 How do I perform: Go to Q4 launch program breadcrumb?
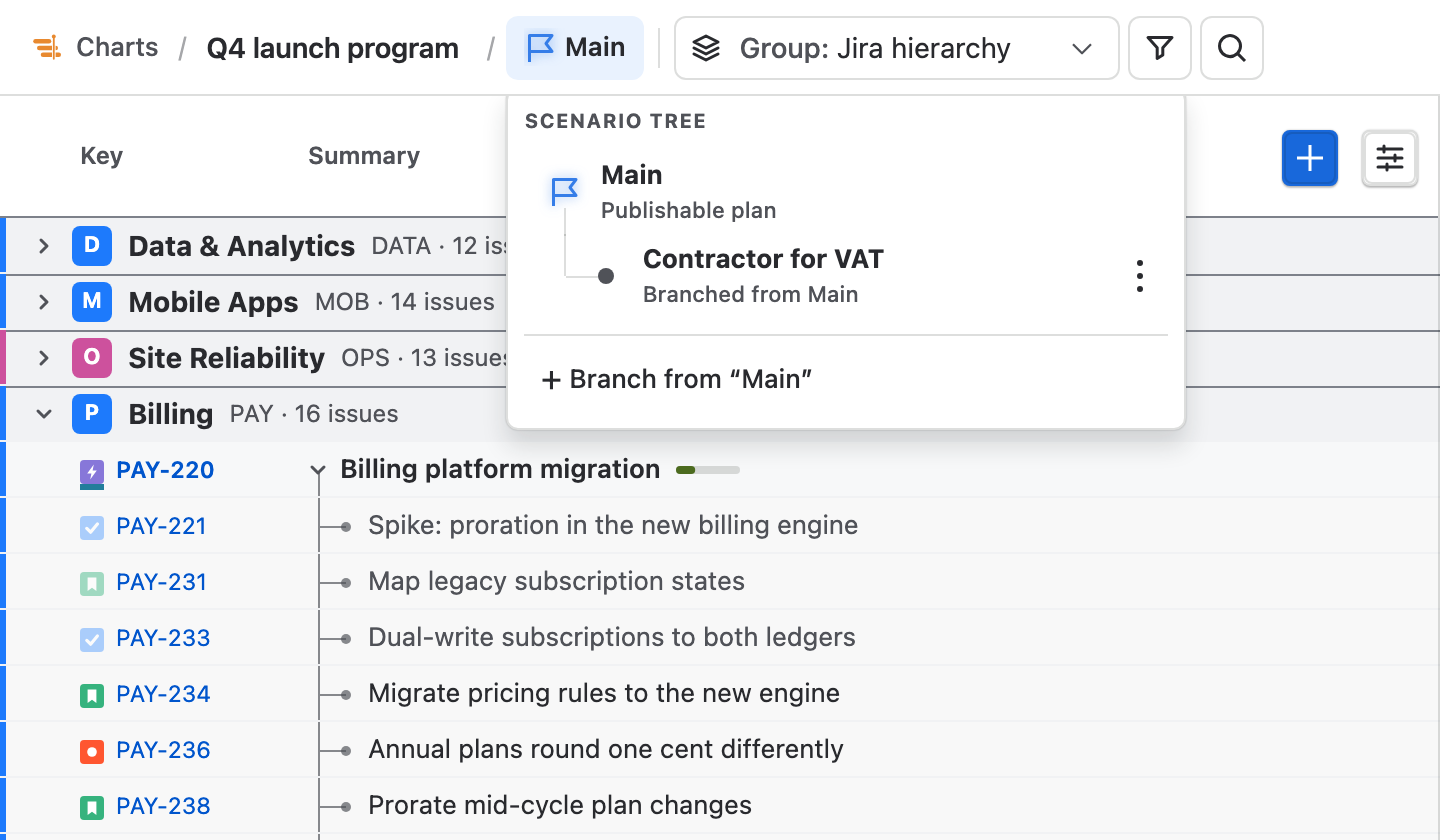tap(333, 48)
